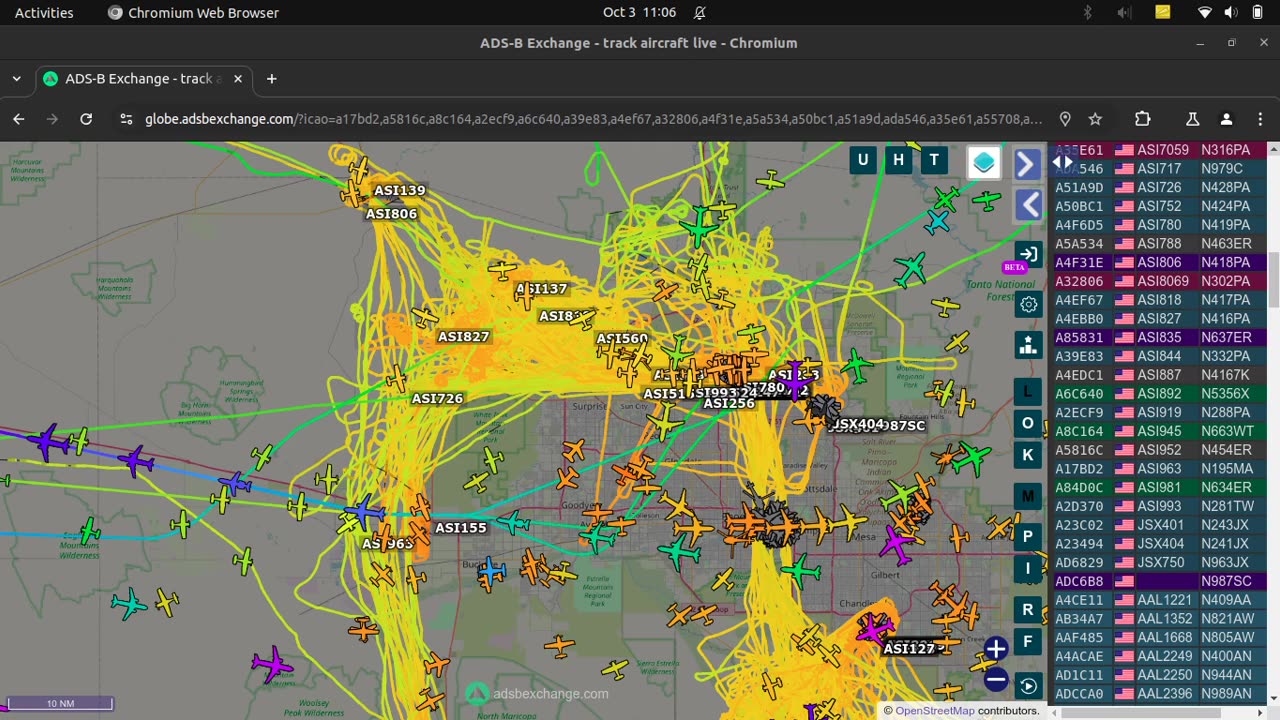Select the ASI139 aircraft label

(x=399, y=190)
